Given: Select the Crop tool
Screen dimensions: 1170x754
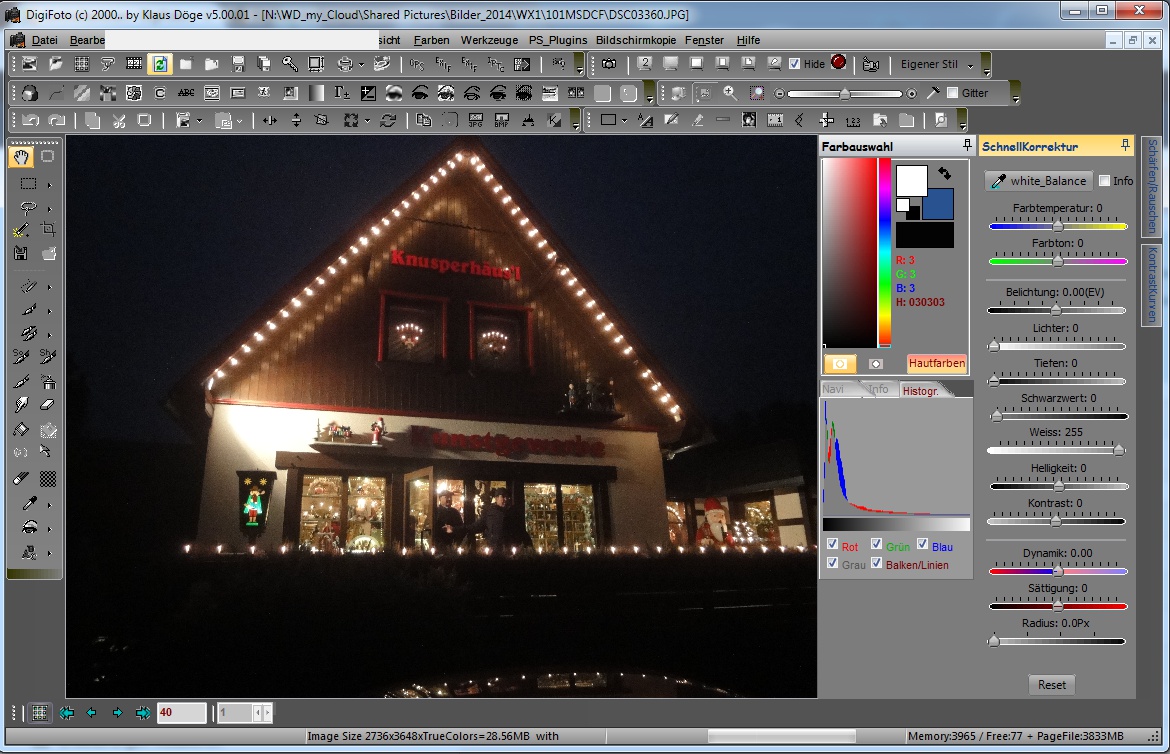Looking at the screenshot, I should point(47,230).
